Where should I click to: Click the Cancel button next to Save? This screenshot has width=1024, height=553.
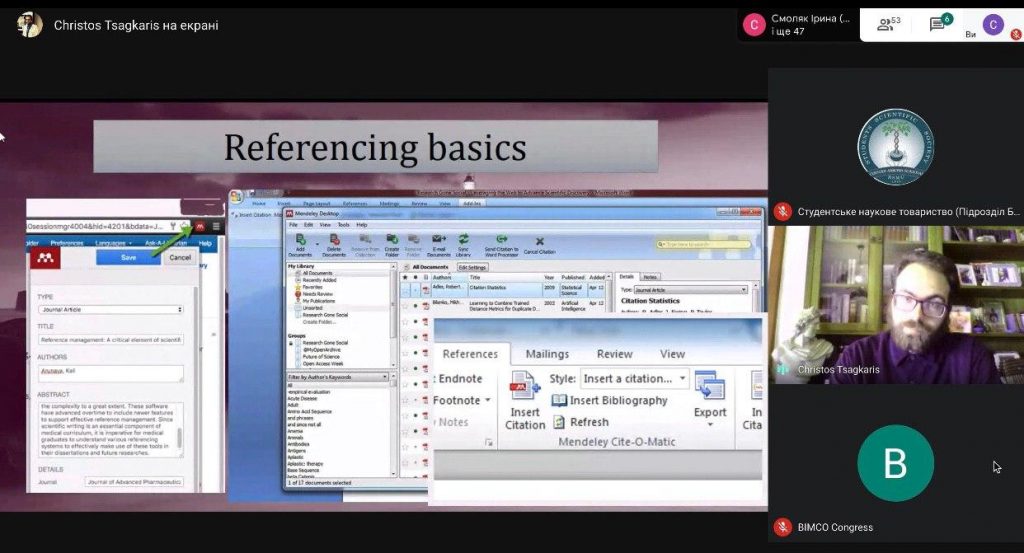coord(180,257)
